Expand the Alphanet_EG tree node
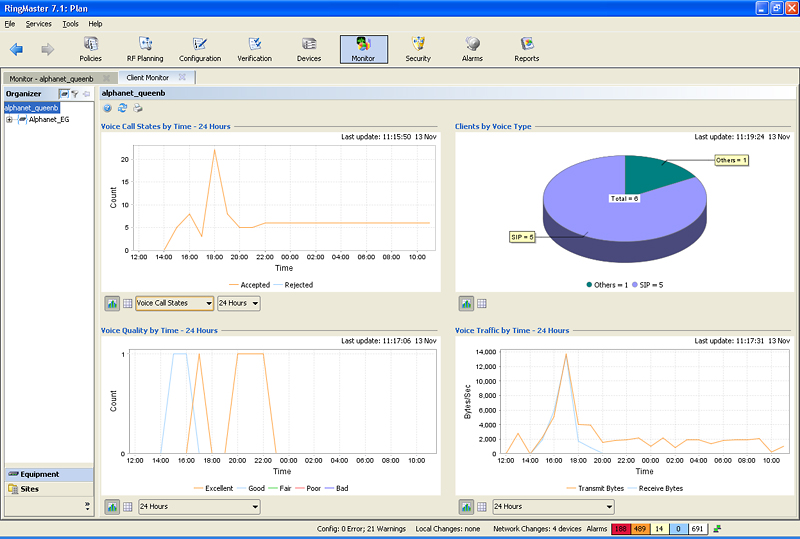 9,120
